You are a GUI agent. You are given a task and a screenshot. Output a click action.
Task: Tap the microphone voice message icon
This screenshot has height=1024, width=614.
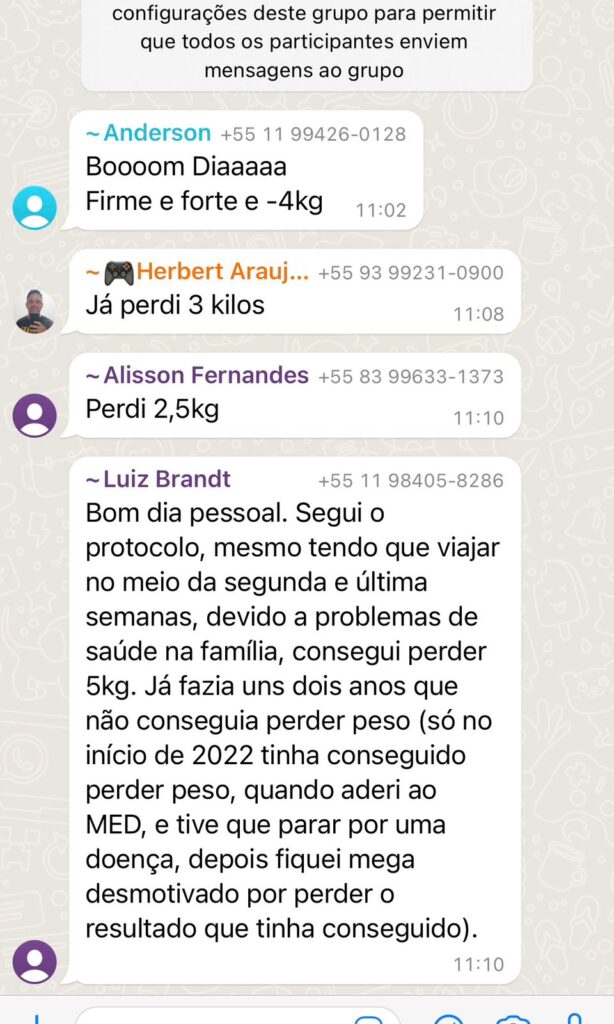tap(575, 1018)
